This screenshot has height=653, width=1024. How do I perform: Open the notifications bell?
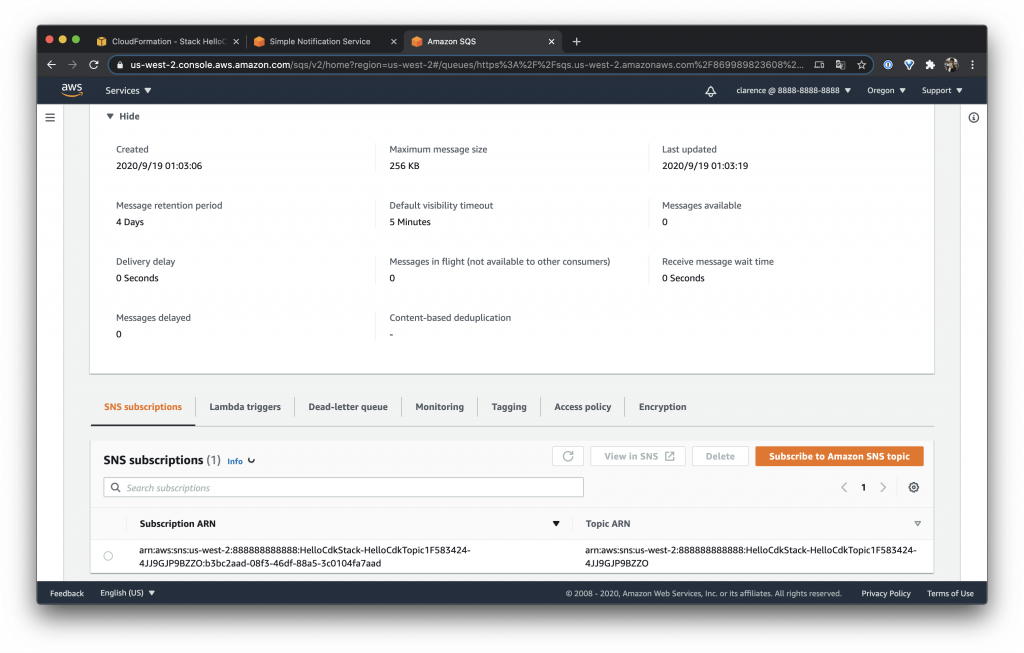click(711, 91)
